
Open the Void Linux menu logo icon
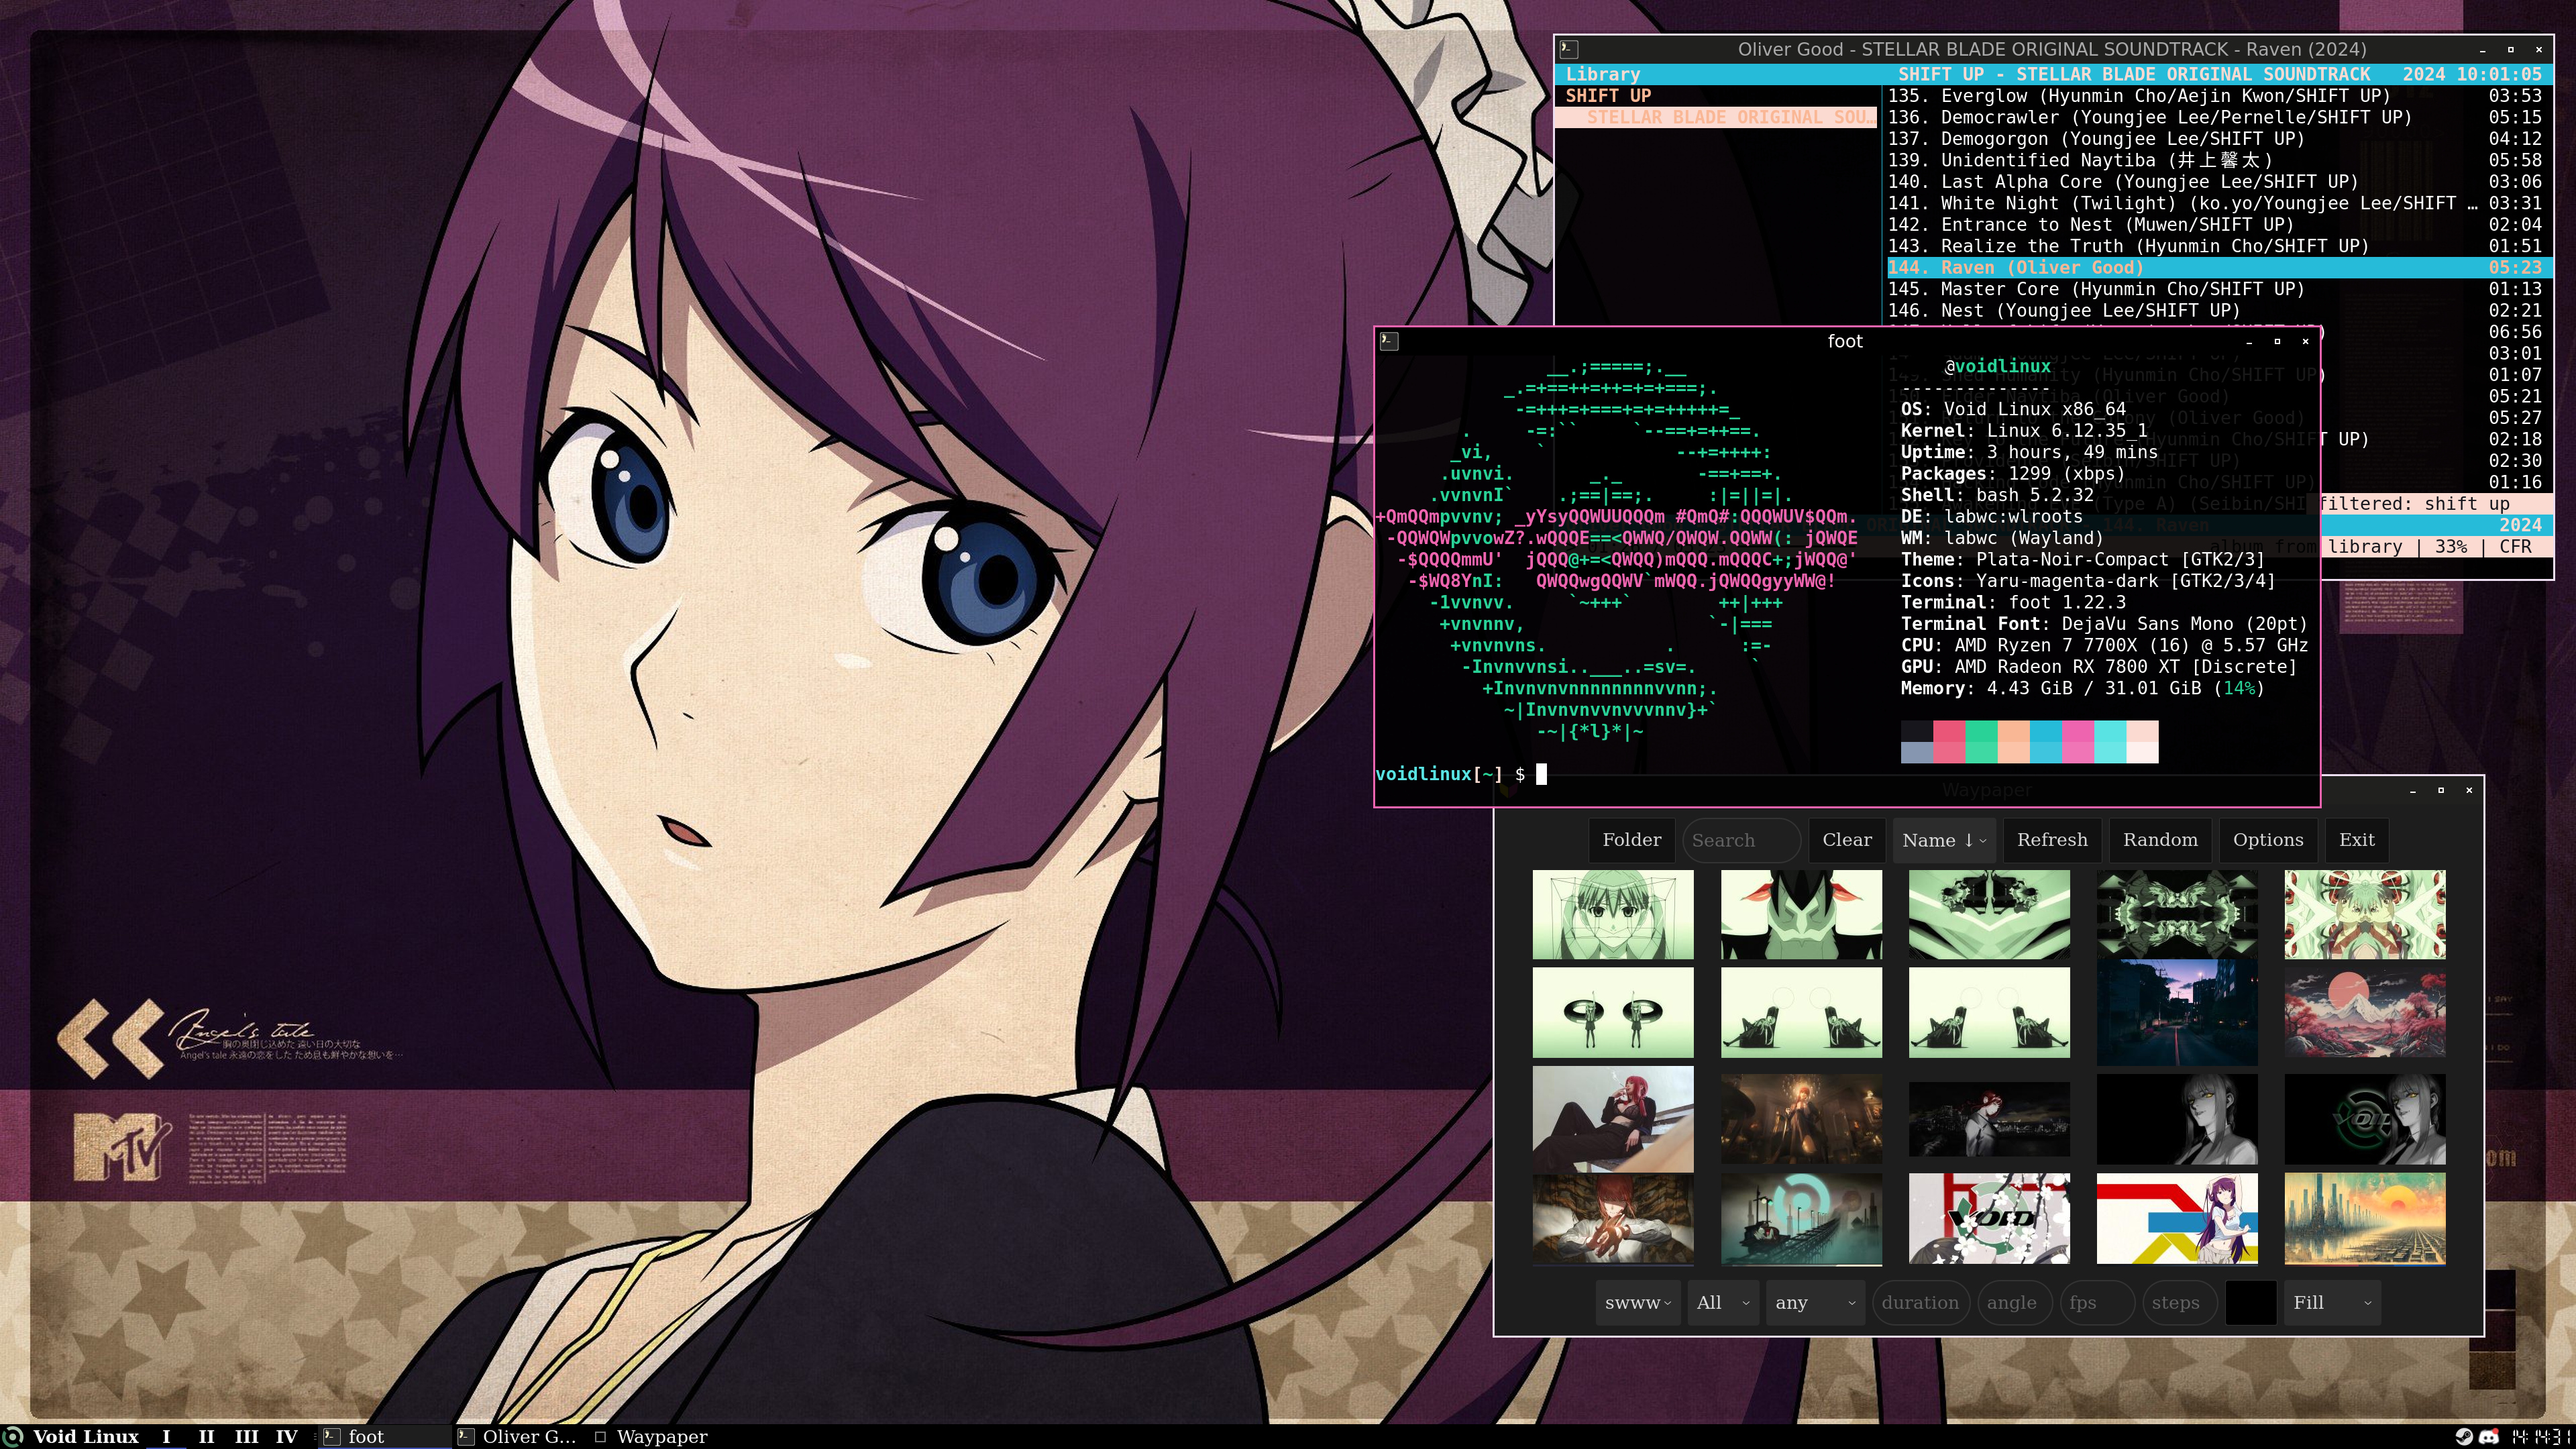point(12,1436)
